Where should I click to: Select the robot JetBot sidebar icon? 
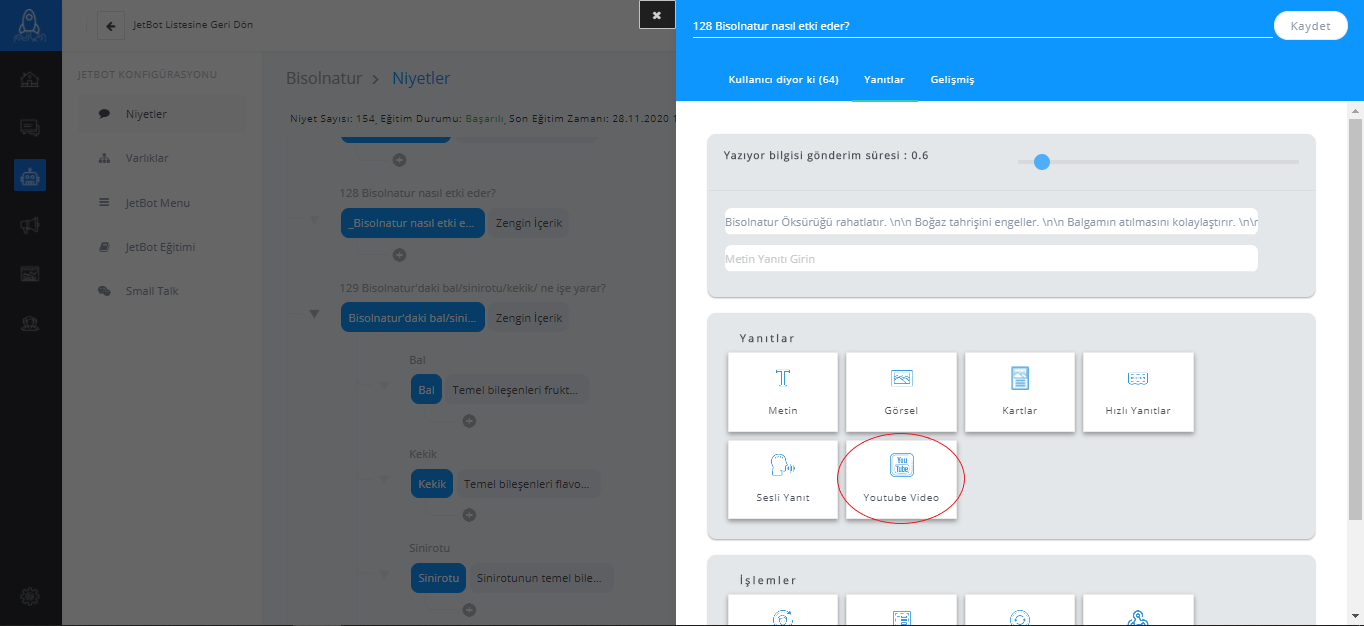click(30, 176)
